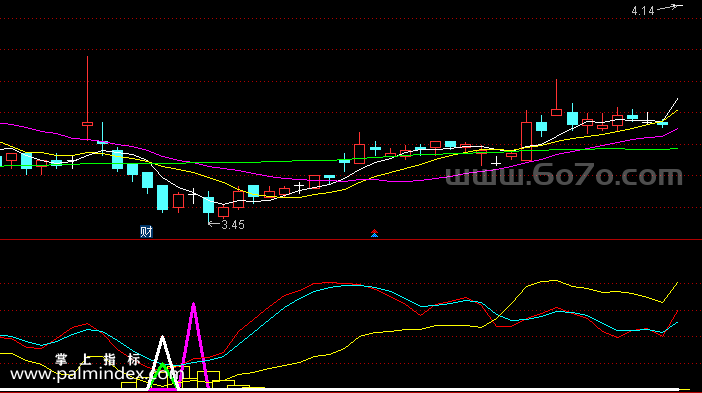Open the www.palmindex.com watermark link
This screenshot has height=393, width=702.
[96, 374]
